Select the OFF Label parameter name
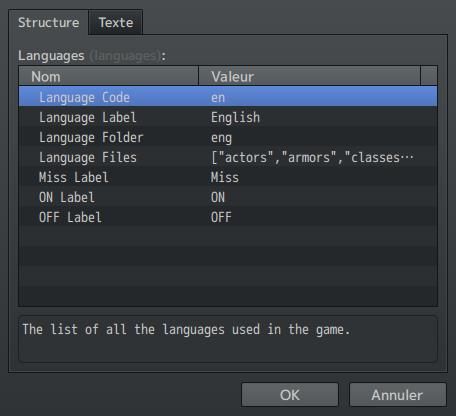 coord(70,217)
